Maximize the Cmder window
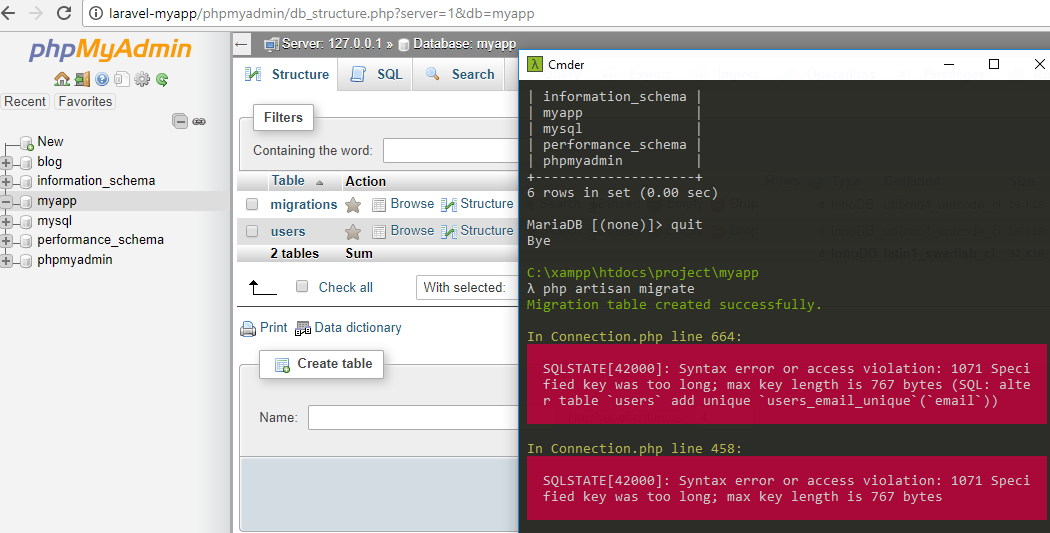Viewport: 1050px width, 533px height. (x=994, y=64)
